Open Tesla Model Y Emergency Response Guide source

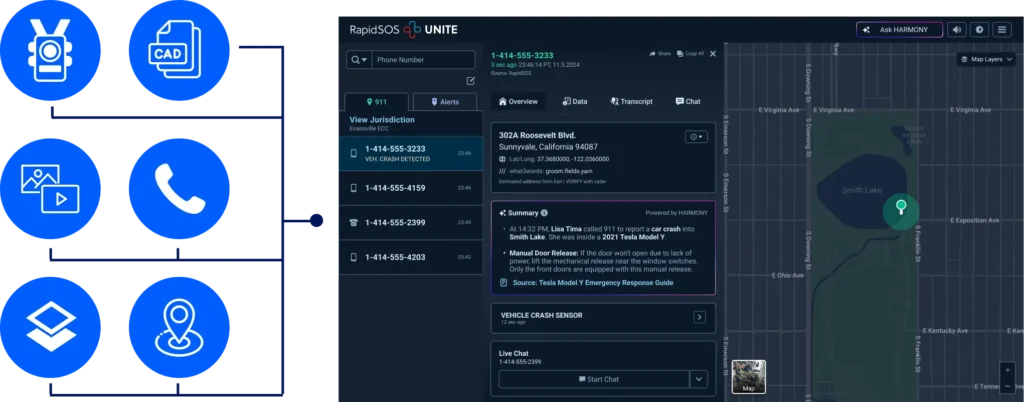coord(593,283)
